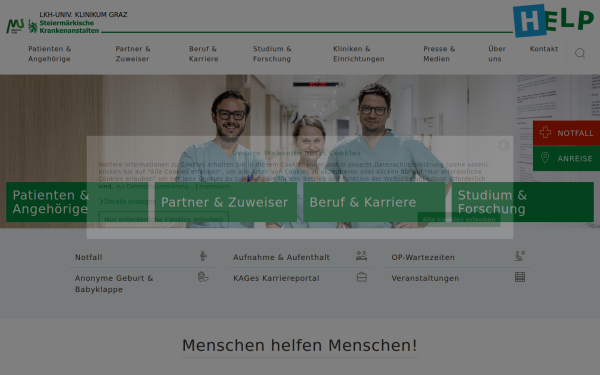This screenshot has height=375, width=600.
Task: Click the Anonyme Geburt baby icon
Action: pyautogui.click(x=203, y=277)
